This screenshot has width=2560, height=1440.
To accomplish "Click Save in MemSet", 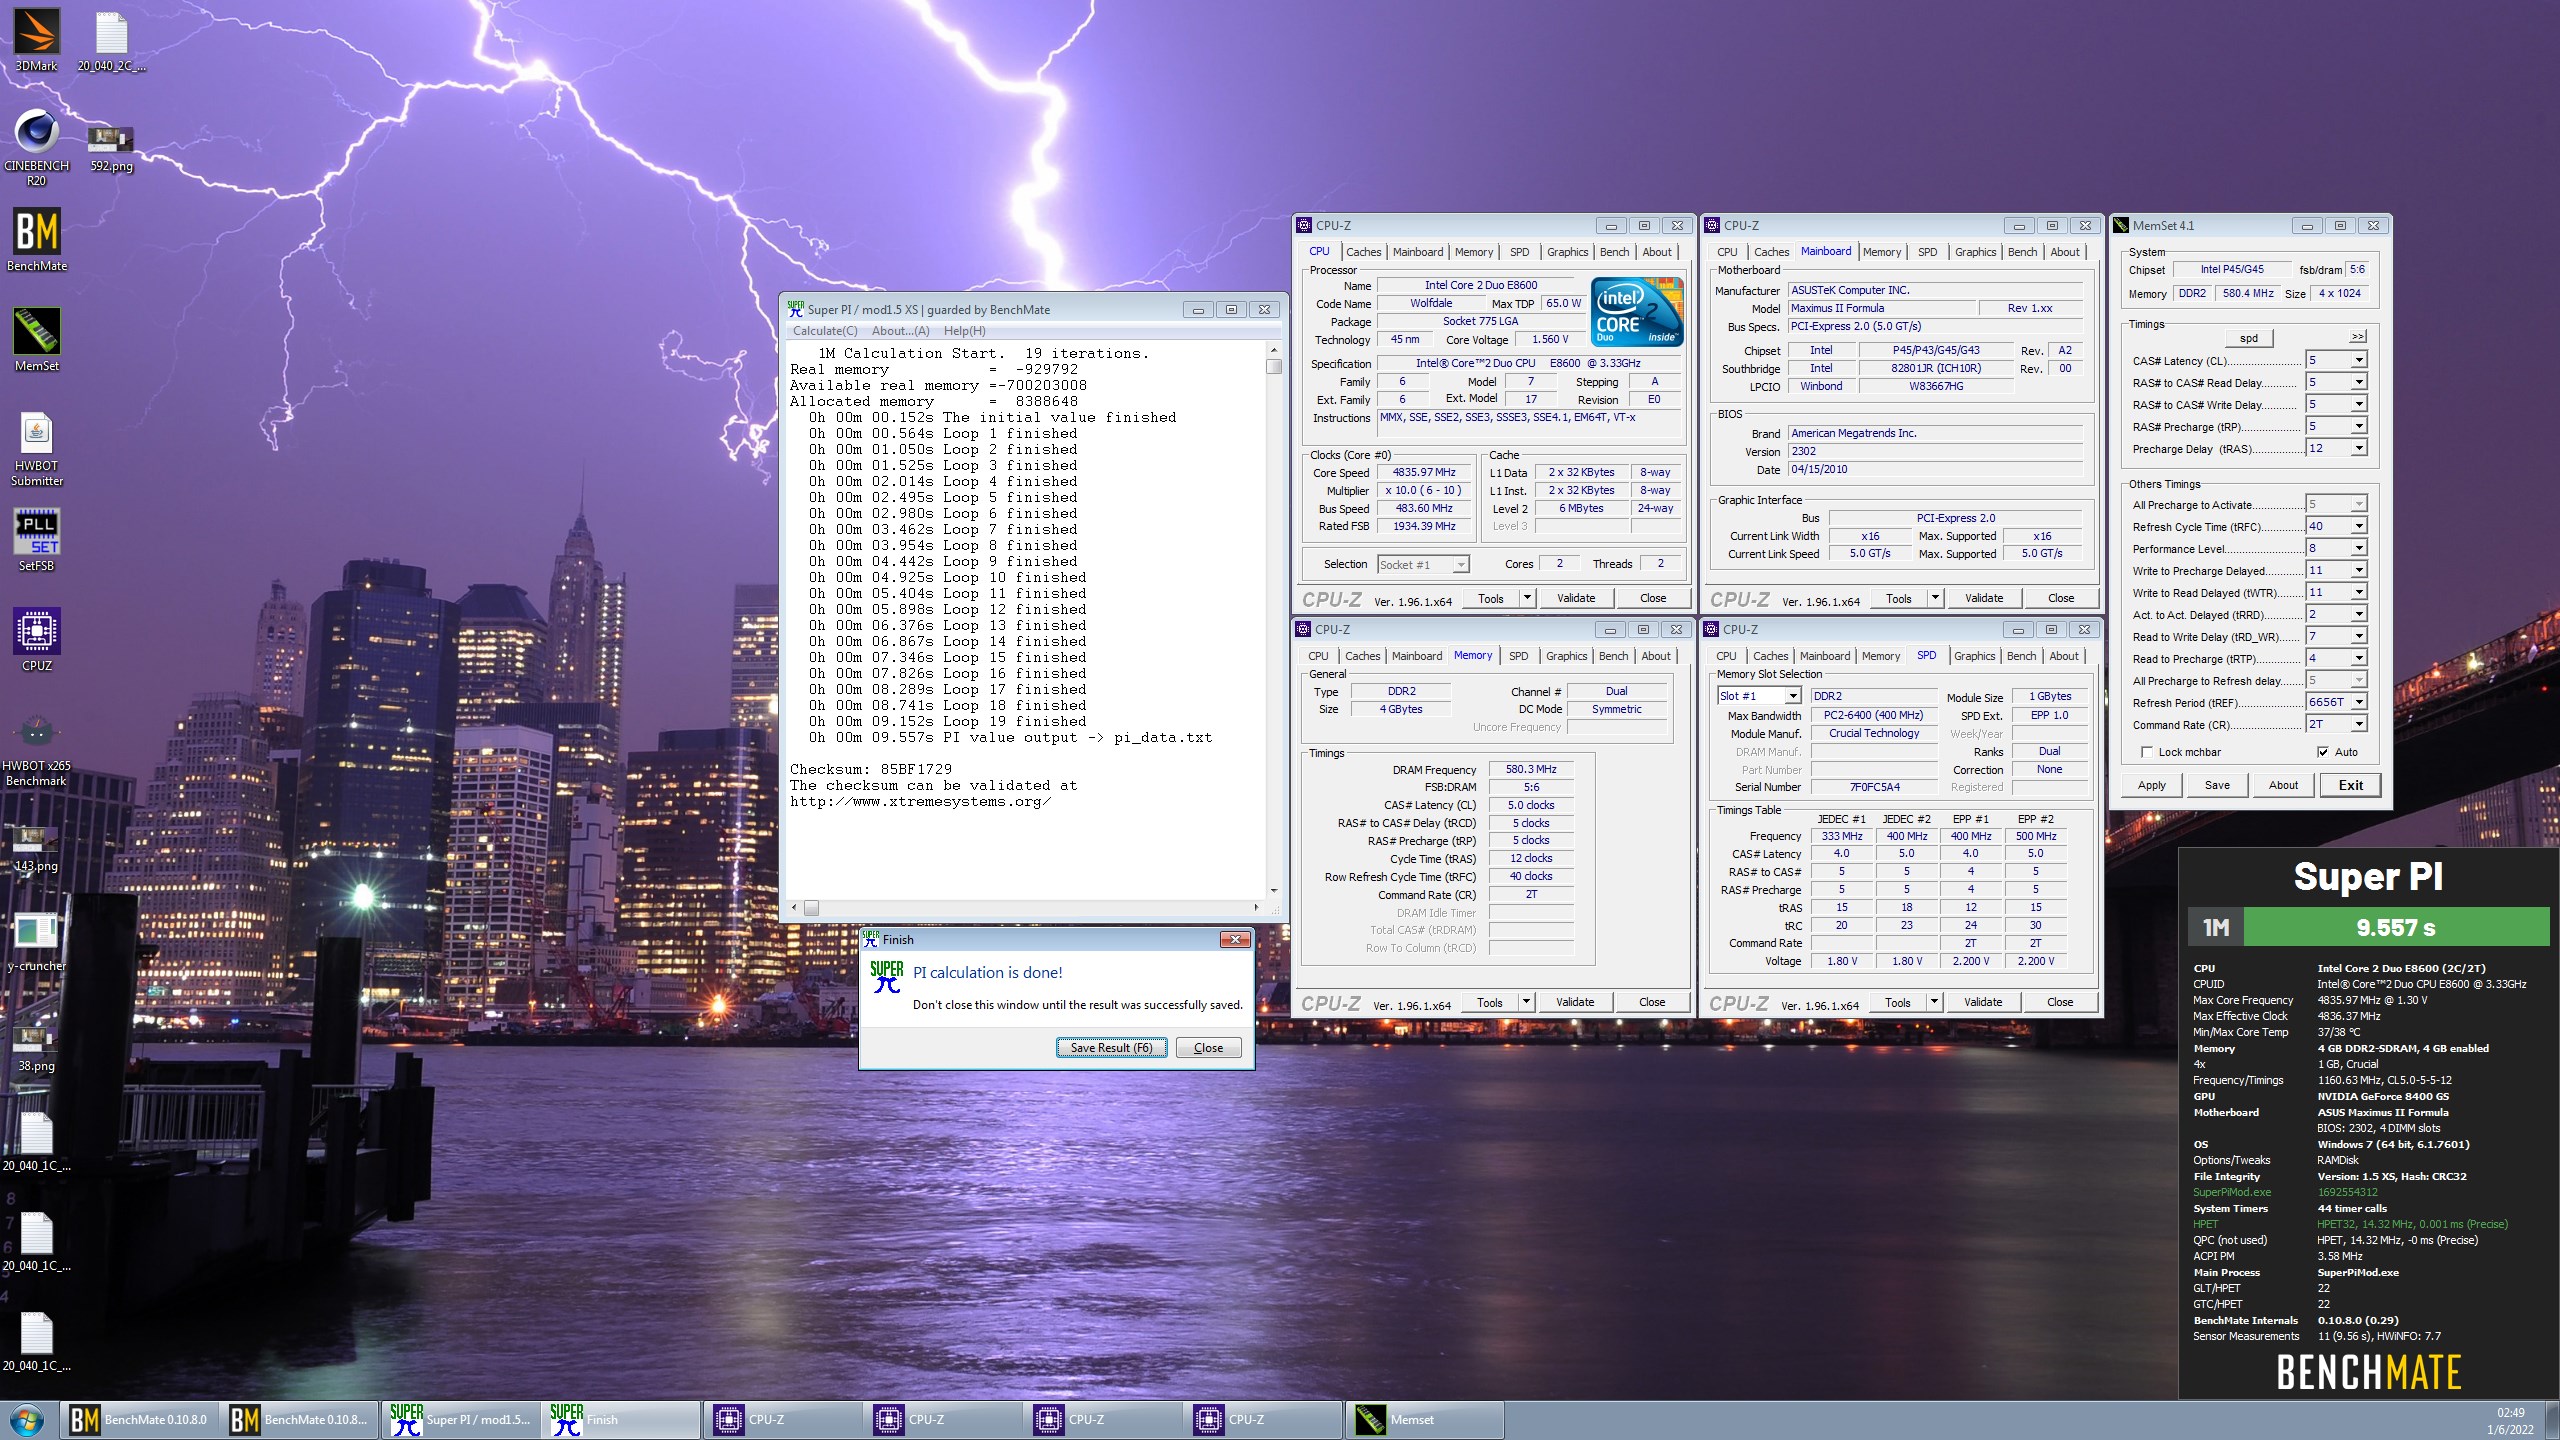I will pos(2217,785).
